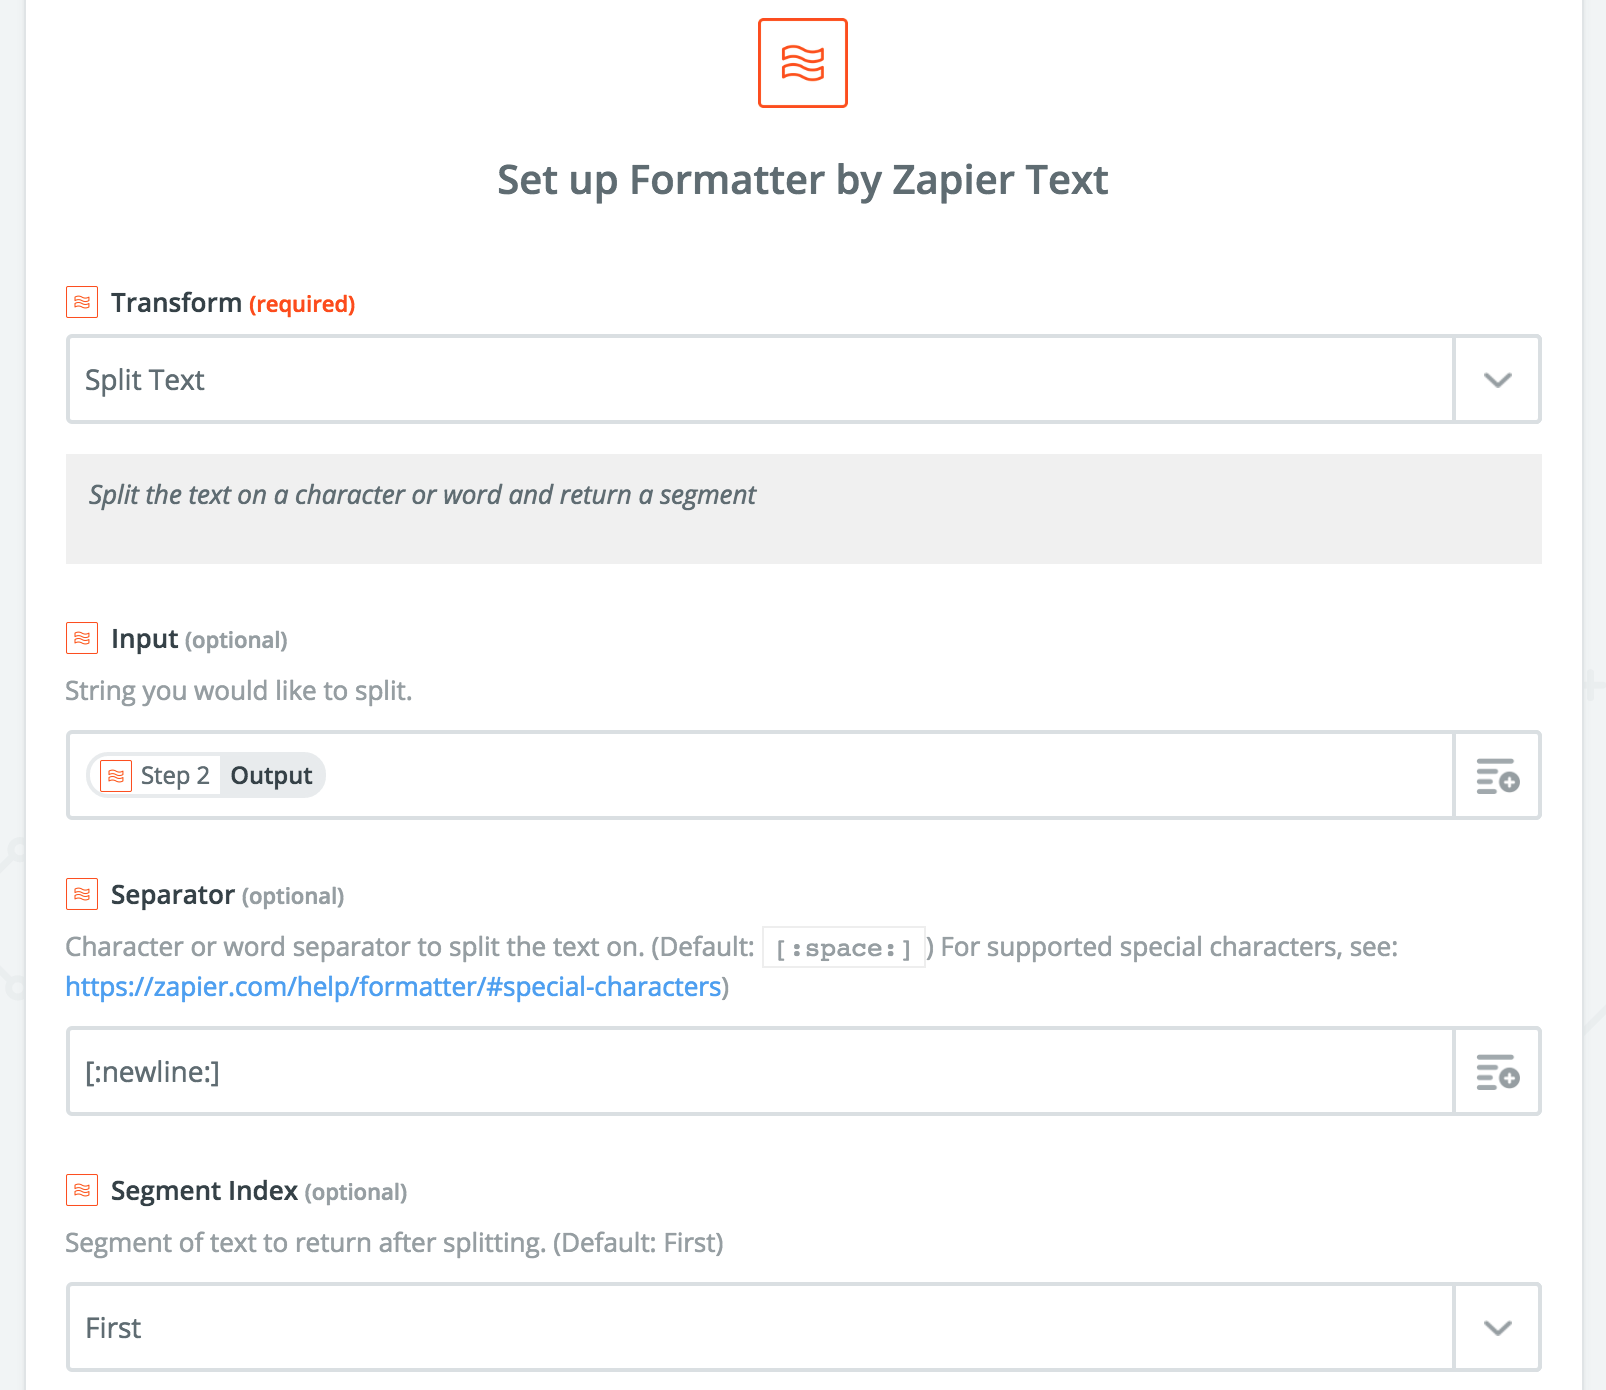Expand the Transform dropdown arrow
Screen dimensions: 1606x1390
(1497, 380)
